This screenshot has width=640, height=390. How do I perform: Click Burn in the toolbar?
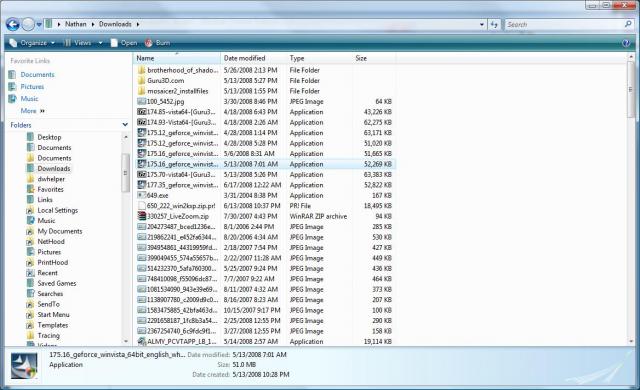(x=158, y=43)
